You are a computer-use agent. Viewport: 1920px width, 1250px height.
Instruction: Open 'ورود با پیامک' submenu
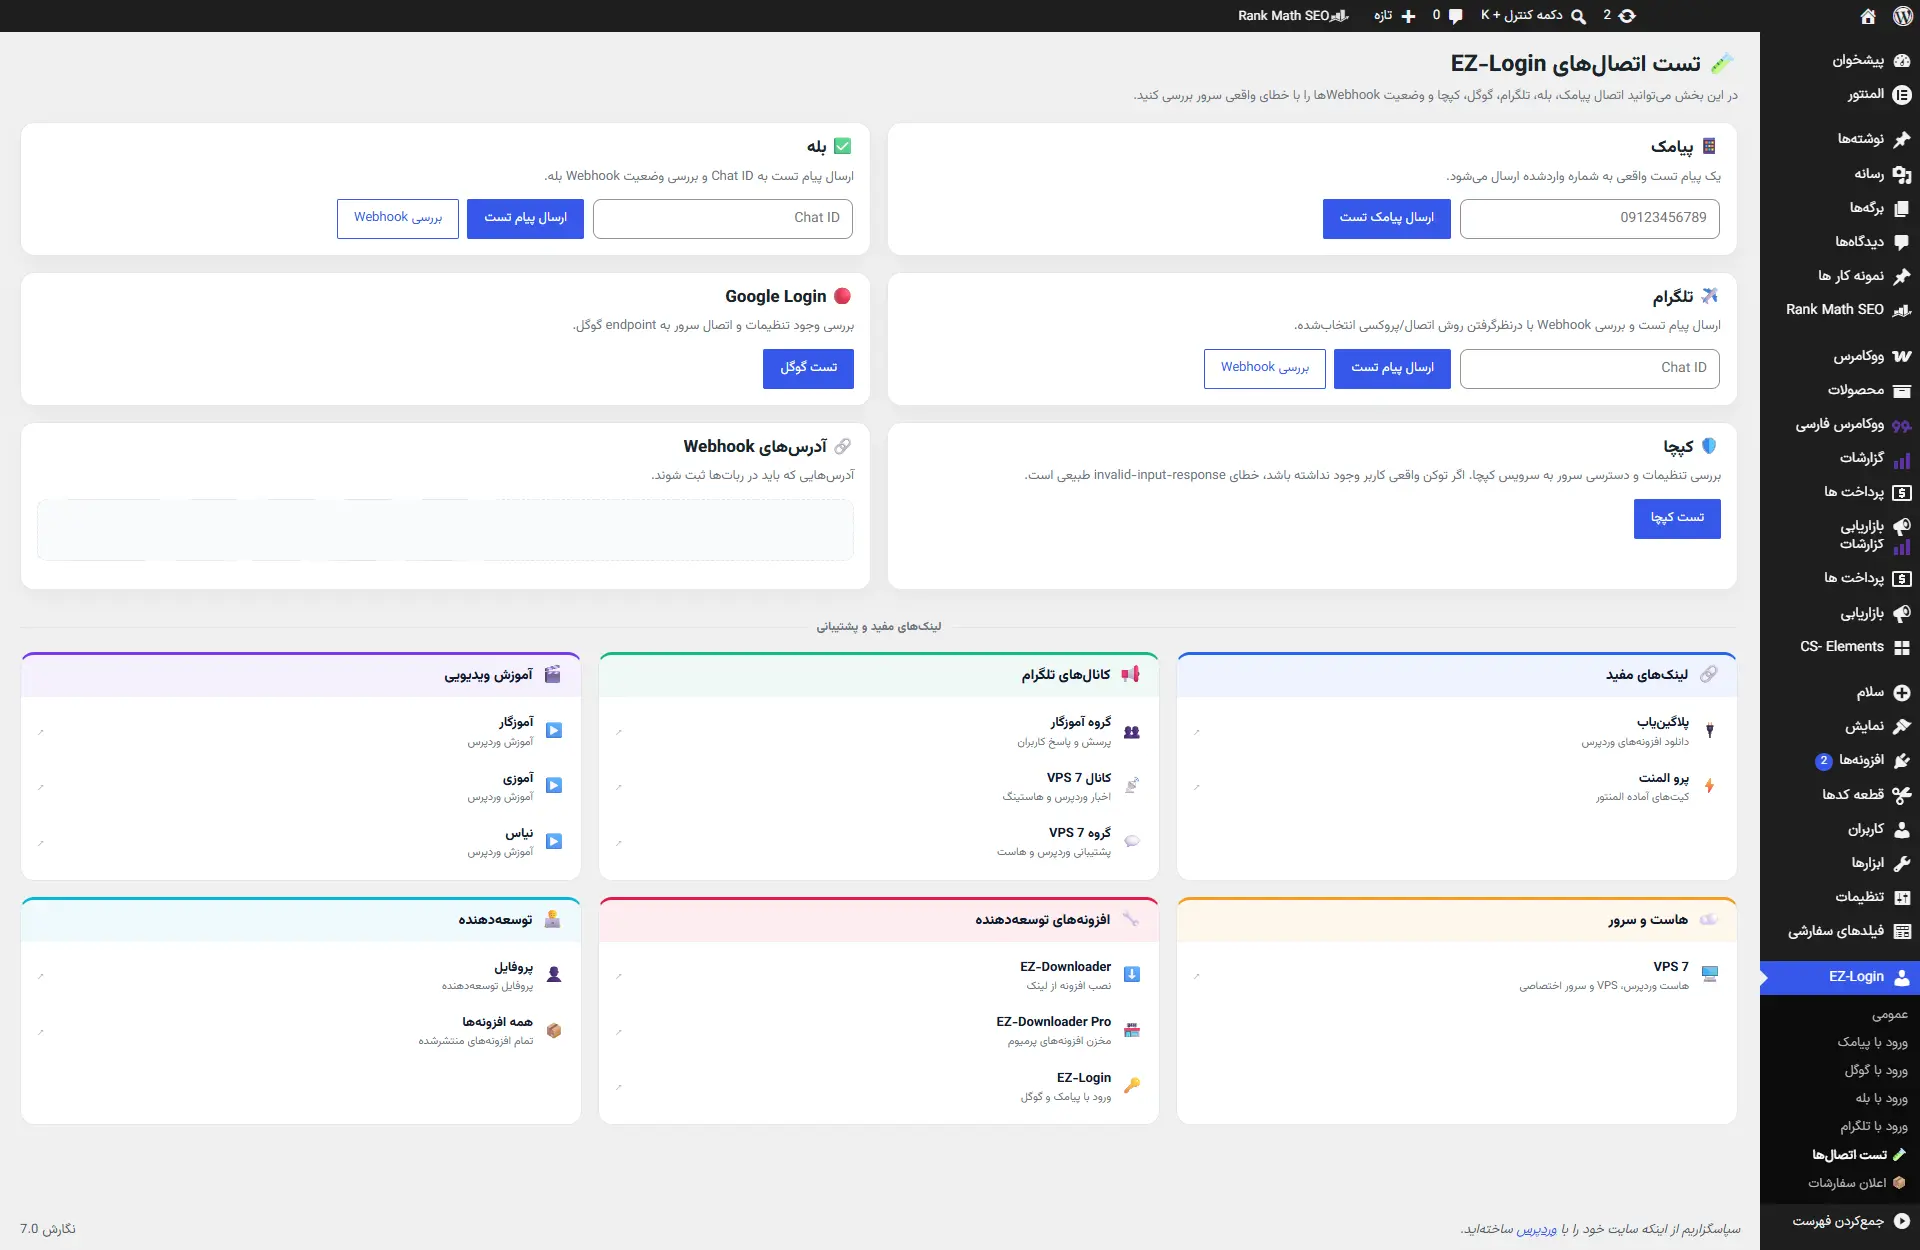coord(1872,1042)
